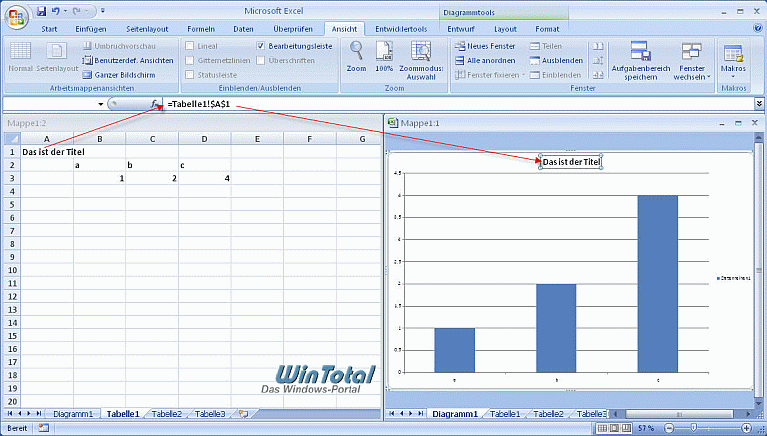Image resolution: width=767 pixels, height=436 pixels.
Task: Click the Office button logo
Action: (x=17, y=18)
